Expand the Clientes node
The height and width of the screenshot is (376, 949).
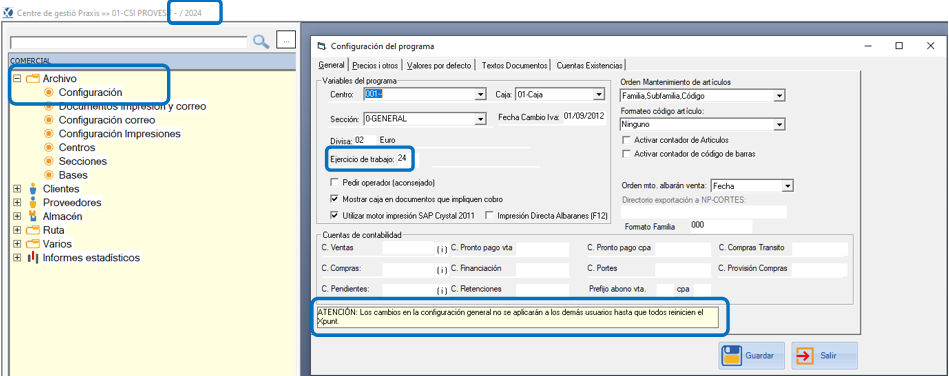17,189
